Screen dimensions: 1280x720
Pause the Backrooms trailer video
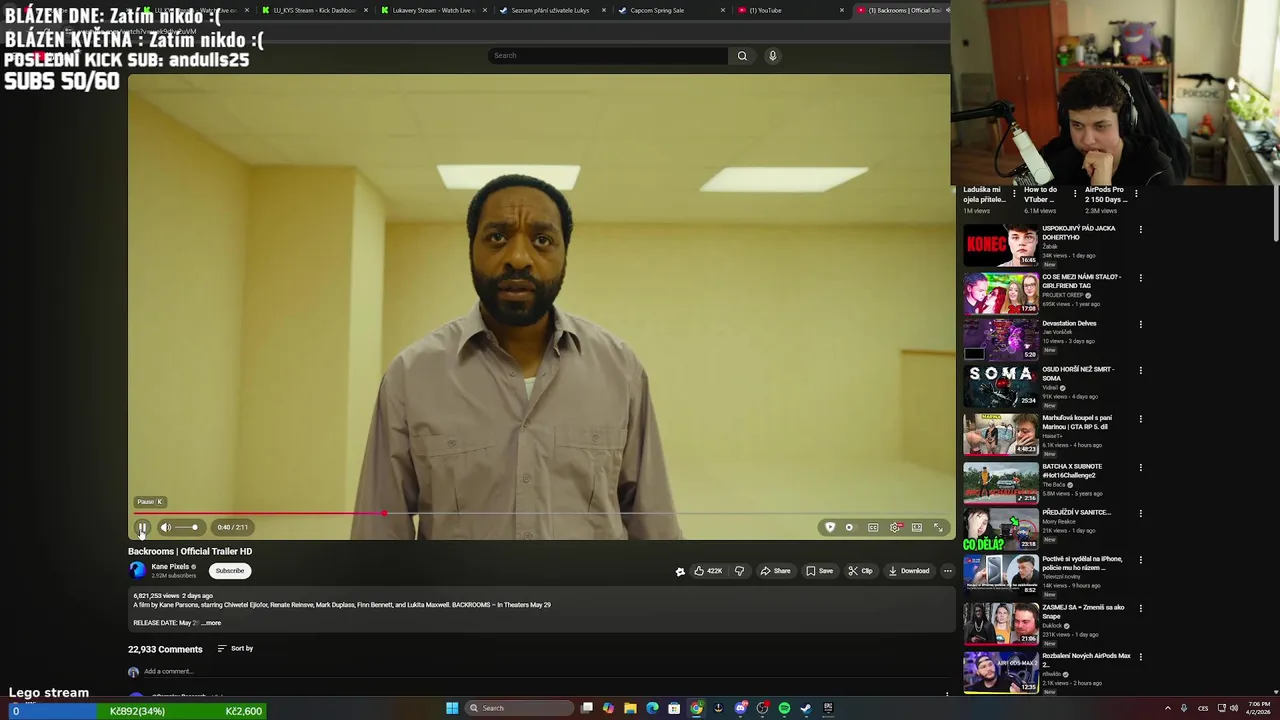click(142, 527)
